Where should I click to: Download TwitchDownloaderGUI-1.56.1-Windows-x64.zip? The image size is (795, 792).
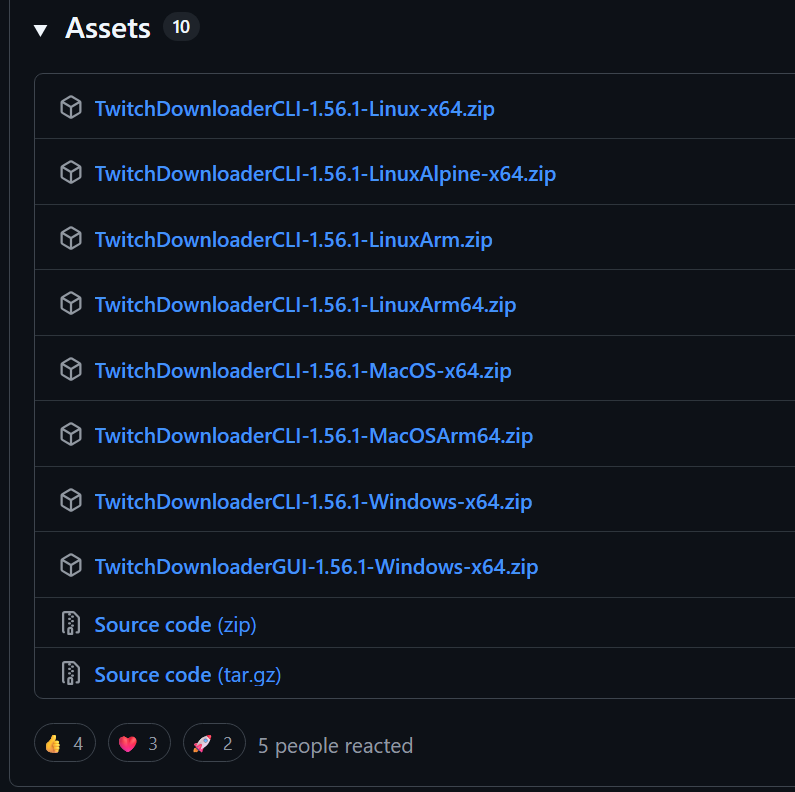click(316, 567)
